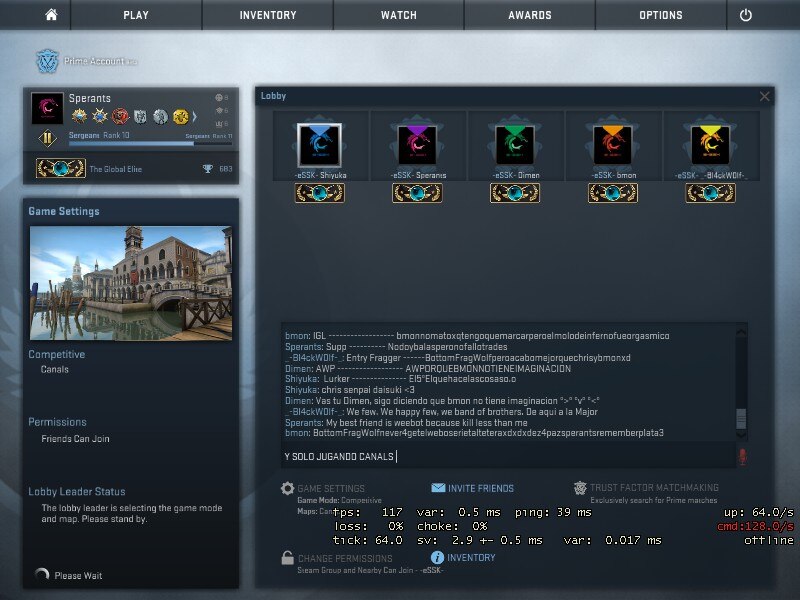
Task: Click Bl4ckW0lf's Global Elite rank badge
Action: [710, 193]
